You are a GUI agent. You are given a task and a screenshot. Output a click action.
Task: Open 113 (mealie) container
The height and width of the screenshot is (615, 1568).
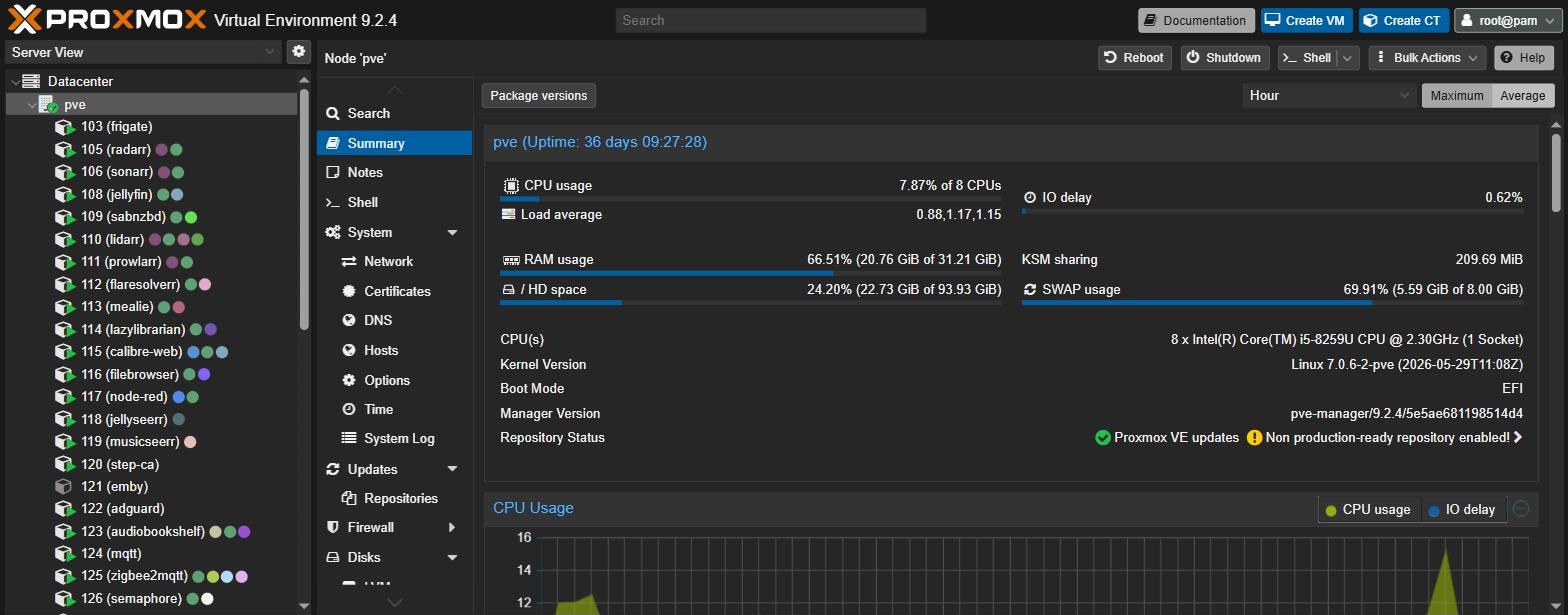(117, 306)
